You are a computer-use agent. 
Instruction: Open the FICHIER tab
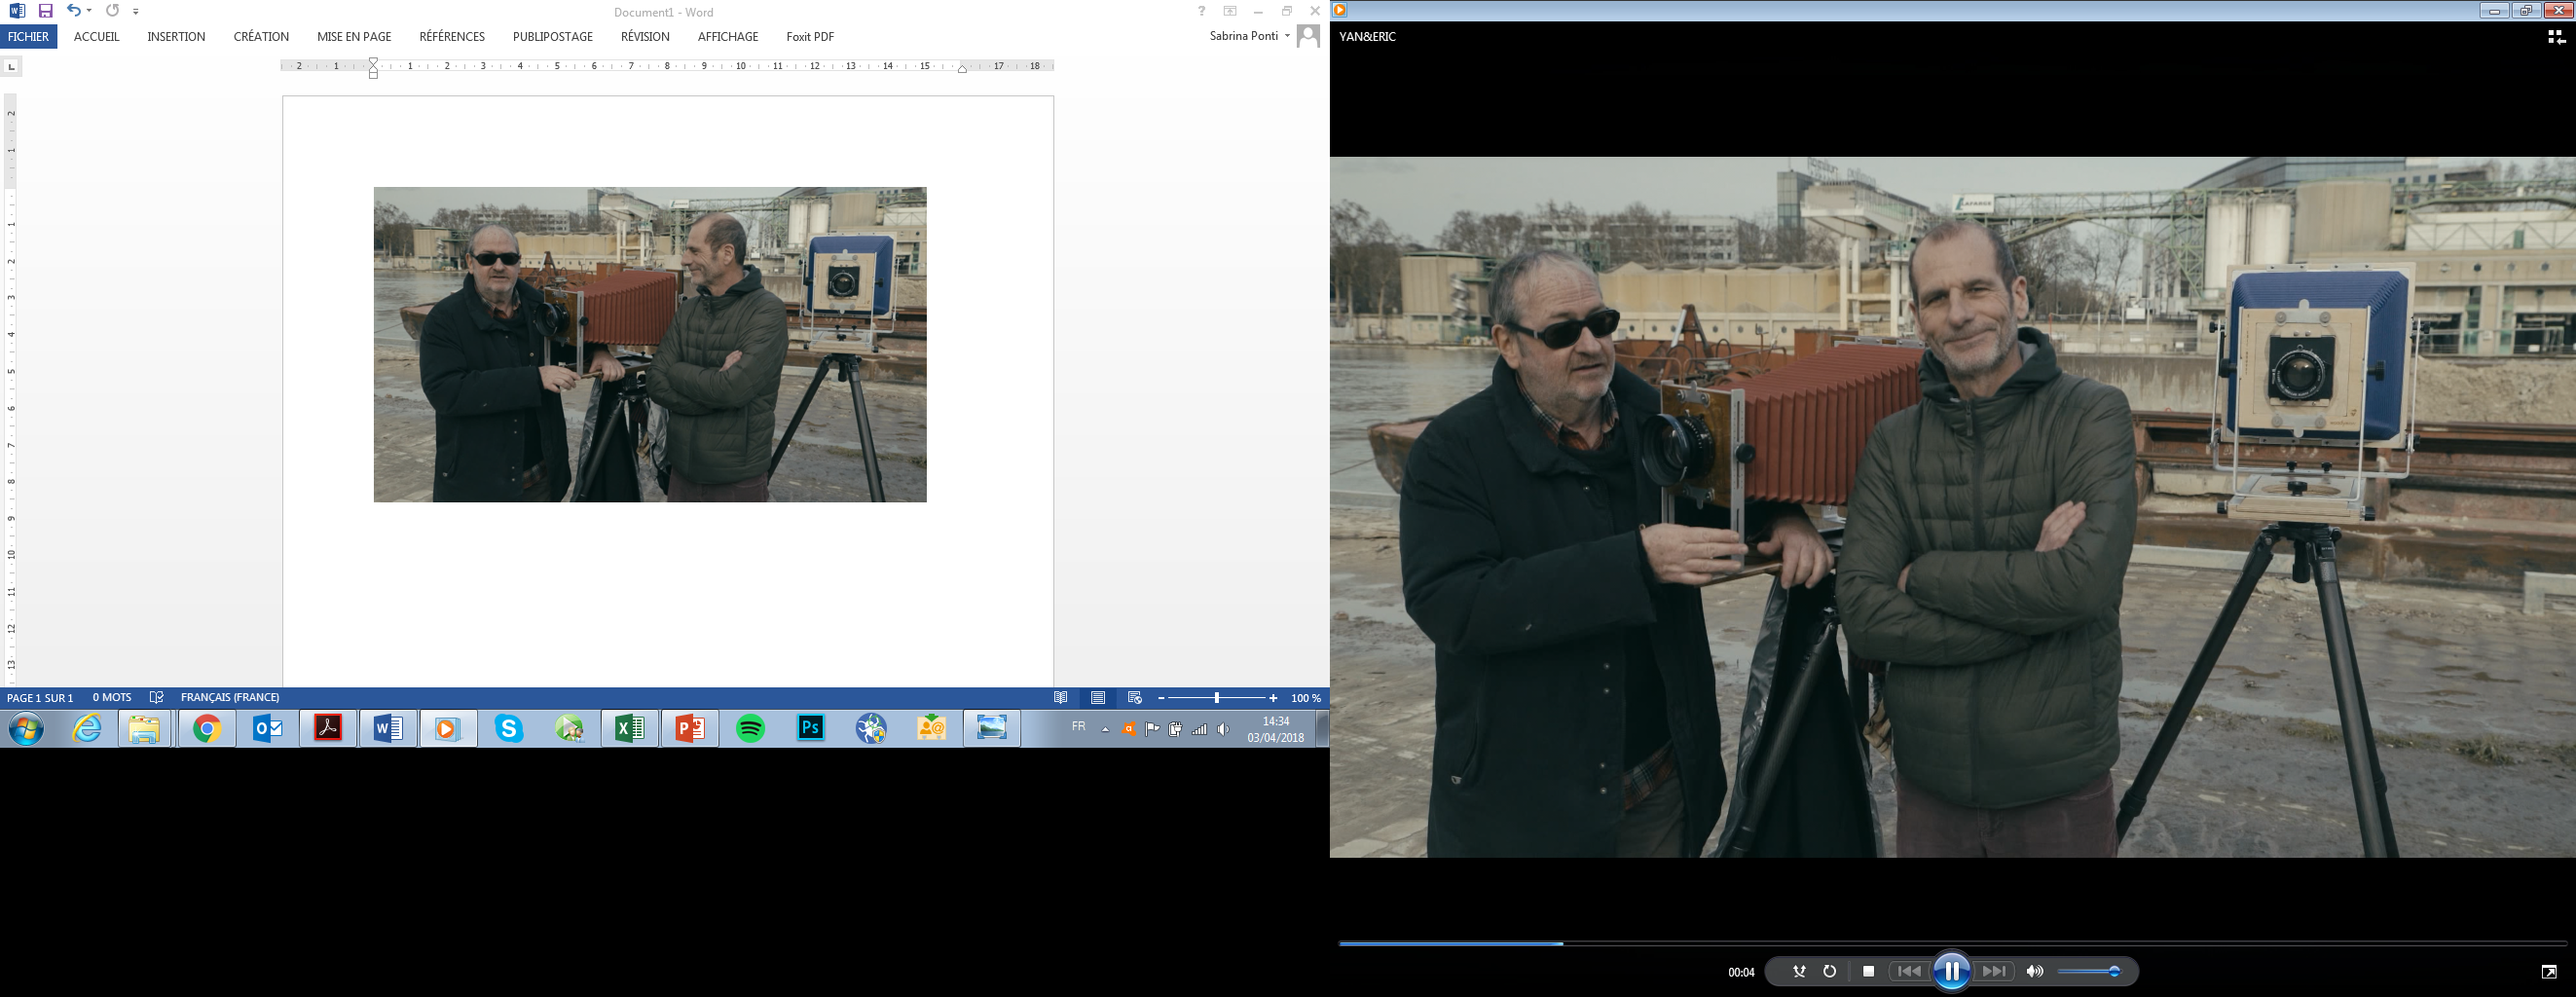pyautogui.click(x=28, y=36)
